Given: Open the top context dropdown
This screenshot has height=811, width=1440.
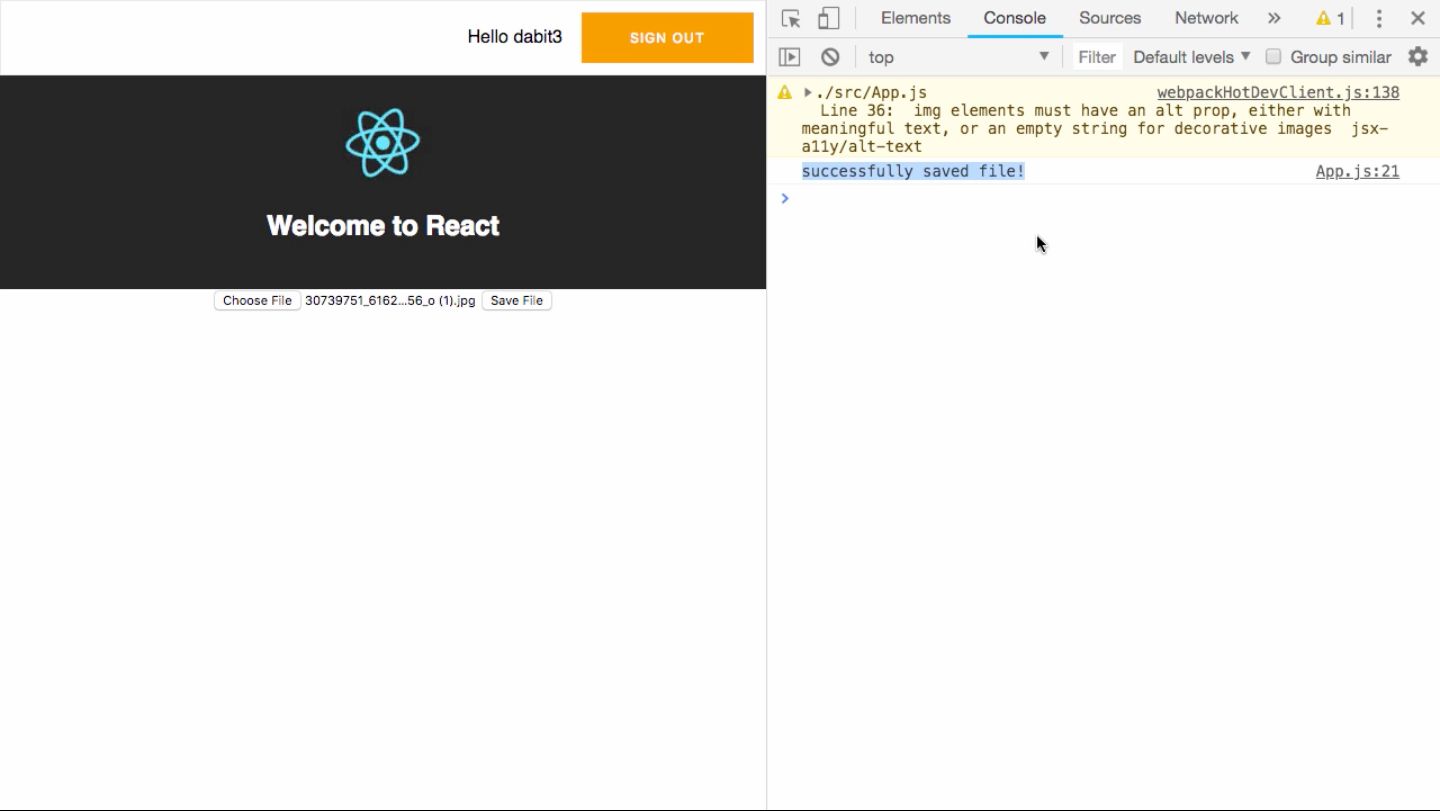Looking at the screenshot, I should 959,57.
